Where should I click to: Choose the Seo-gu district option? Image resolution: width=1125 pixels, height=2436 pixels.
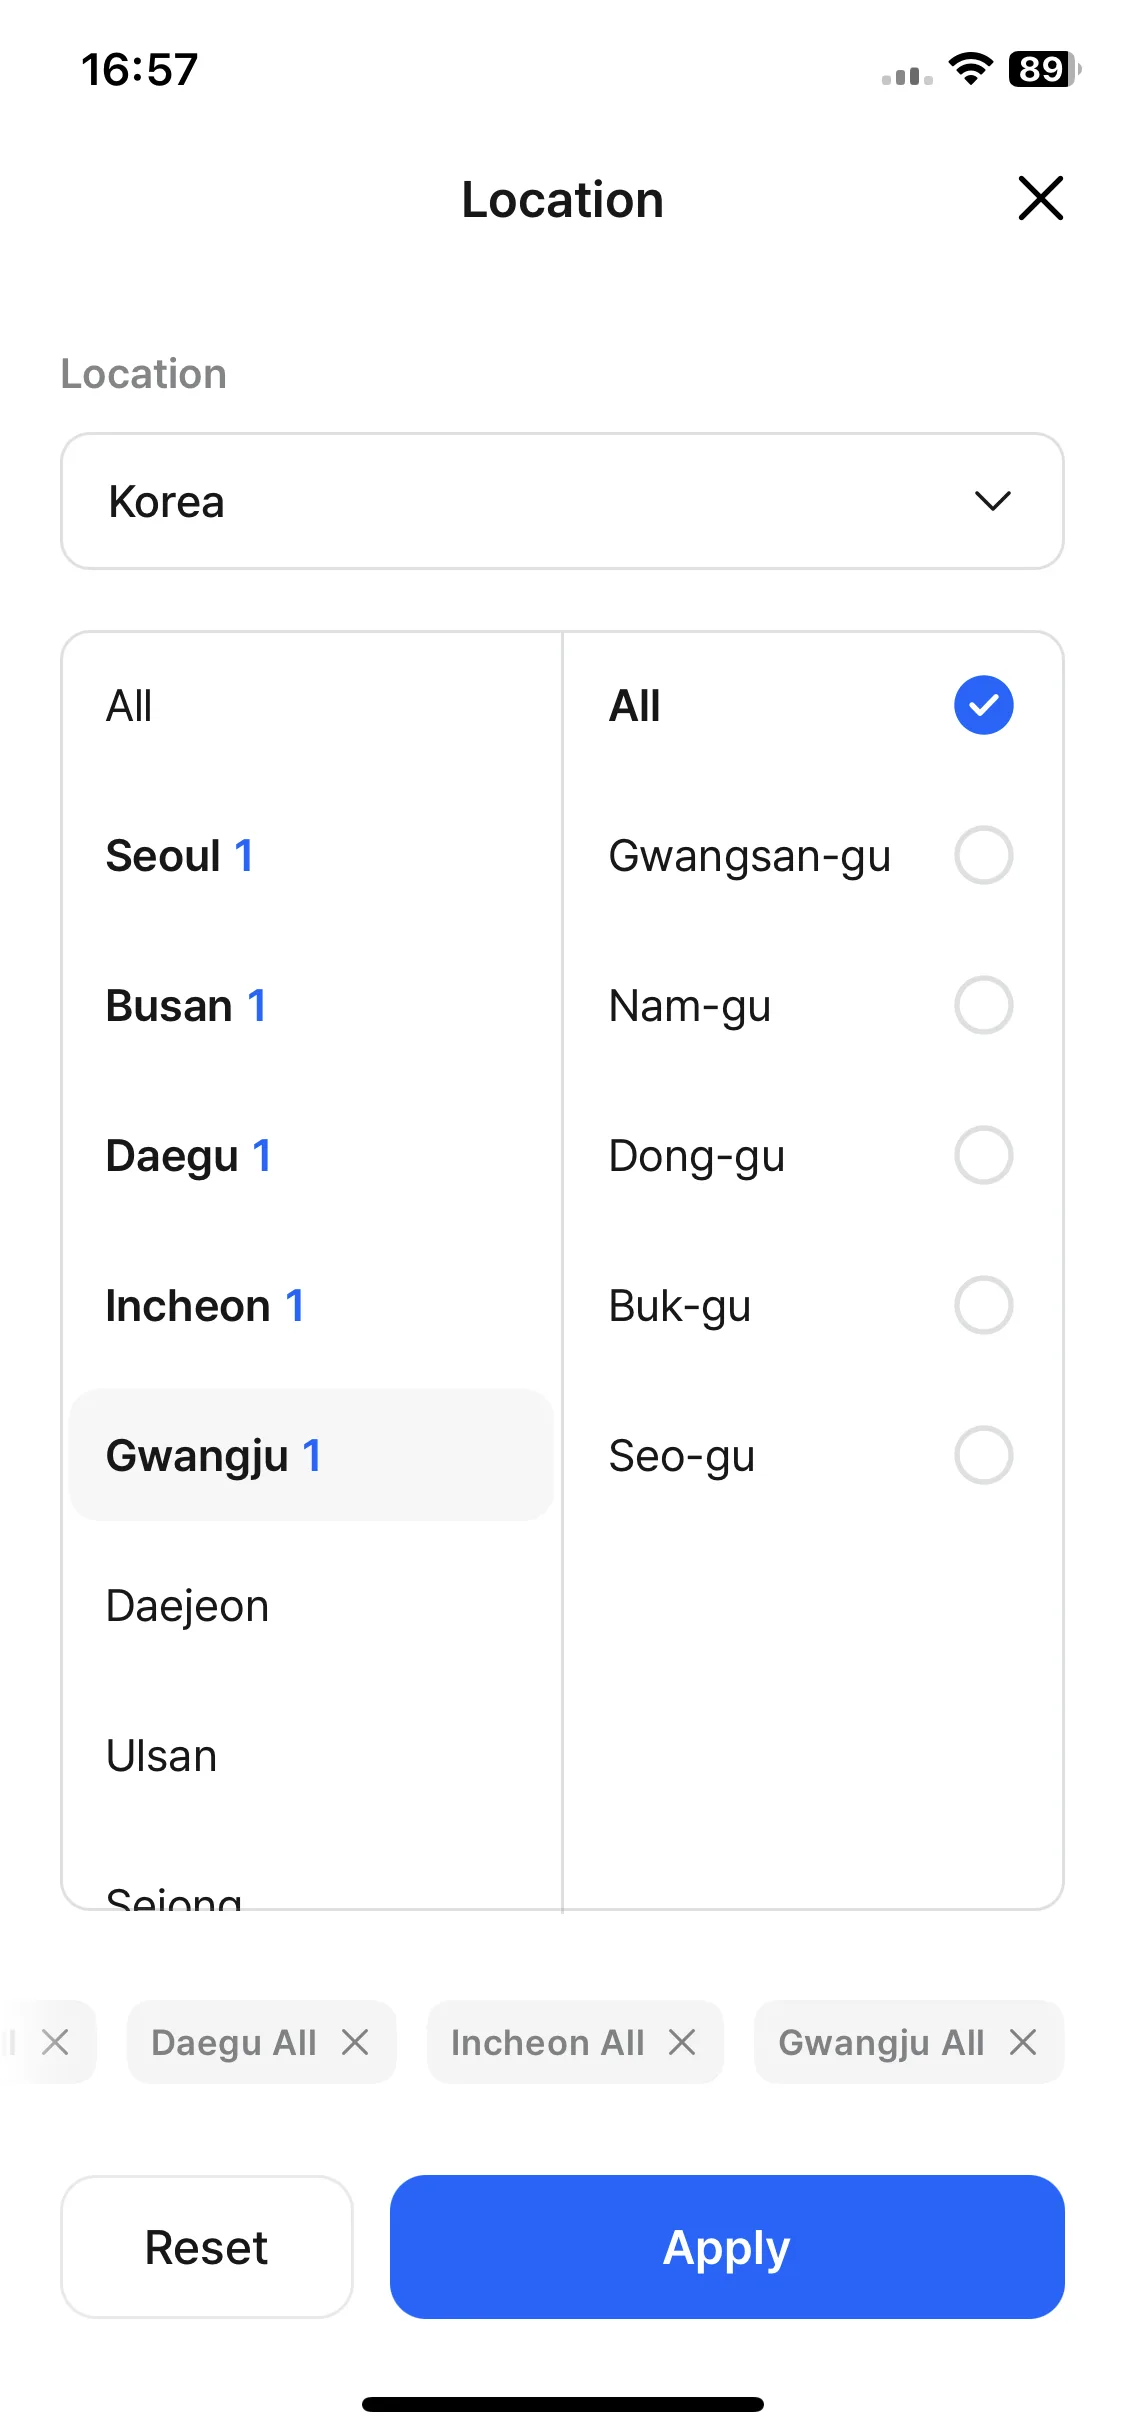point(811,1455)
